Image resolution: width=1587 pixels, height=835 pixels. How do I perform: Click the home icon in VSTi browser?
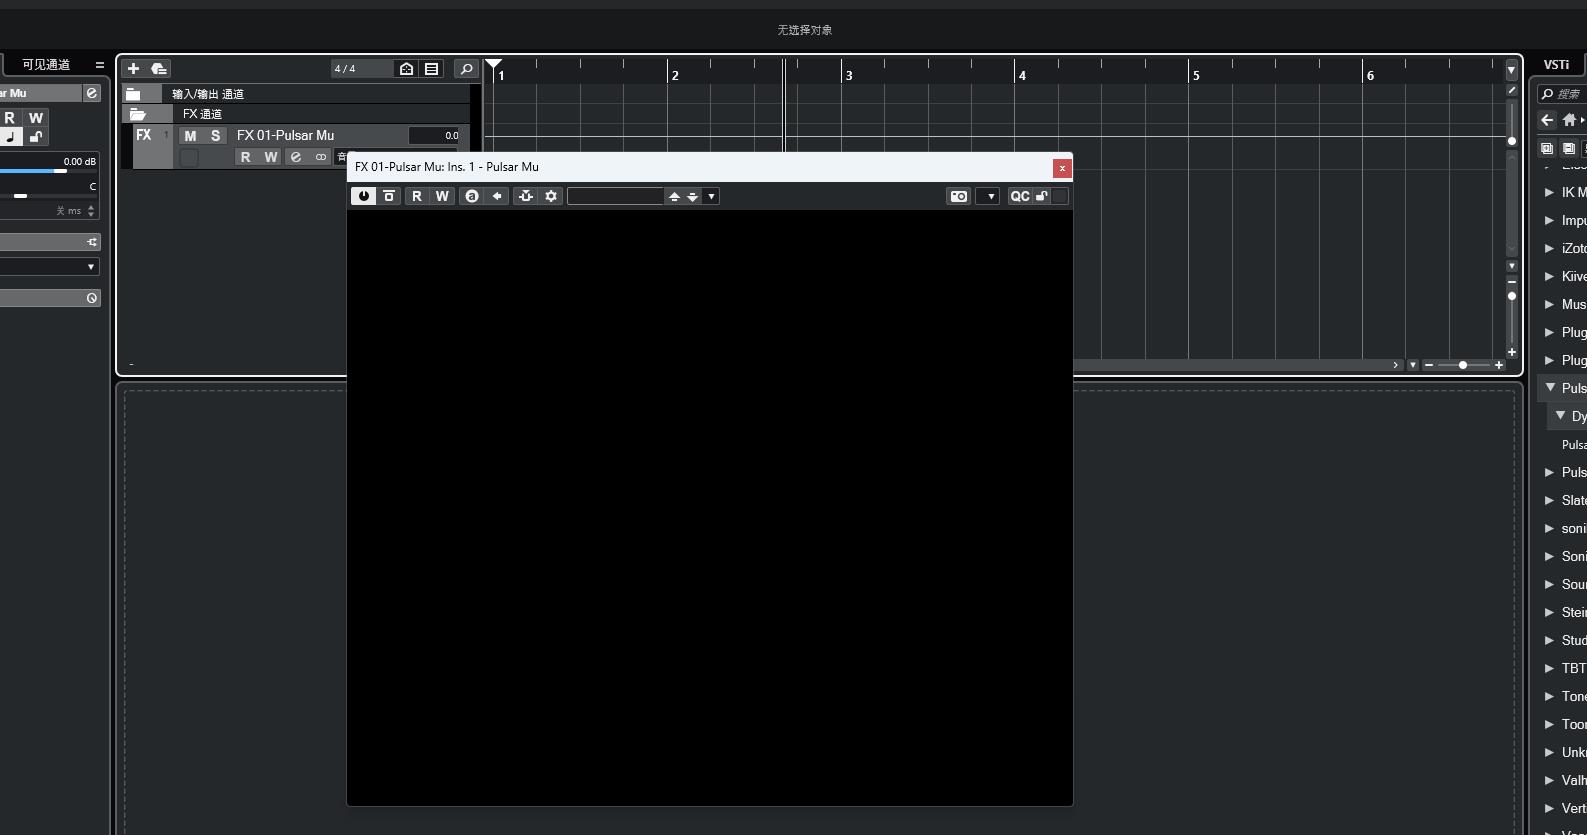tap(1569, 120)
